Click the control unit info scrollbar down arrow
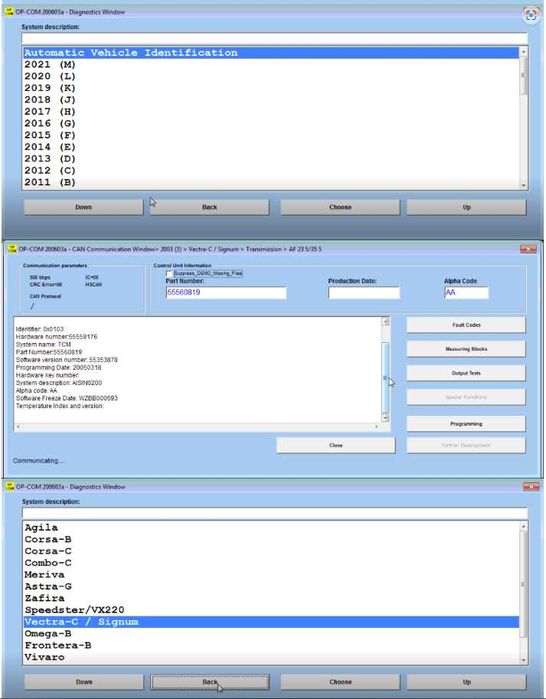 [386, 418]
